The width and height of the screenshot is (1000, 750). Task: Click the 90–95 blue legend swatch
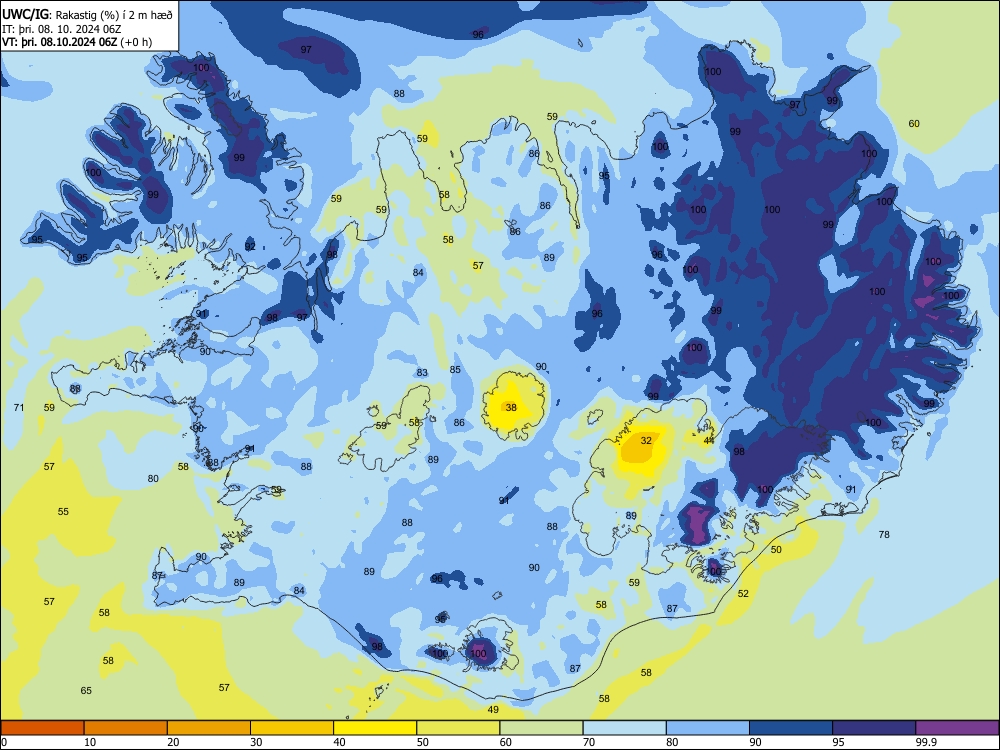tap(791, 728)
